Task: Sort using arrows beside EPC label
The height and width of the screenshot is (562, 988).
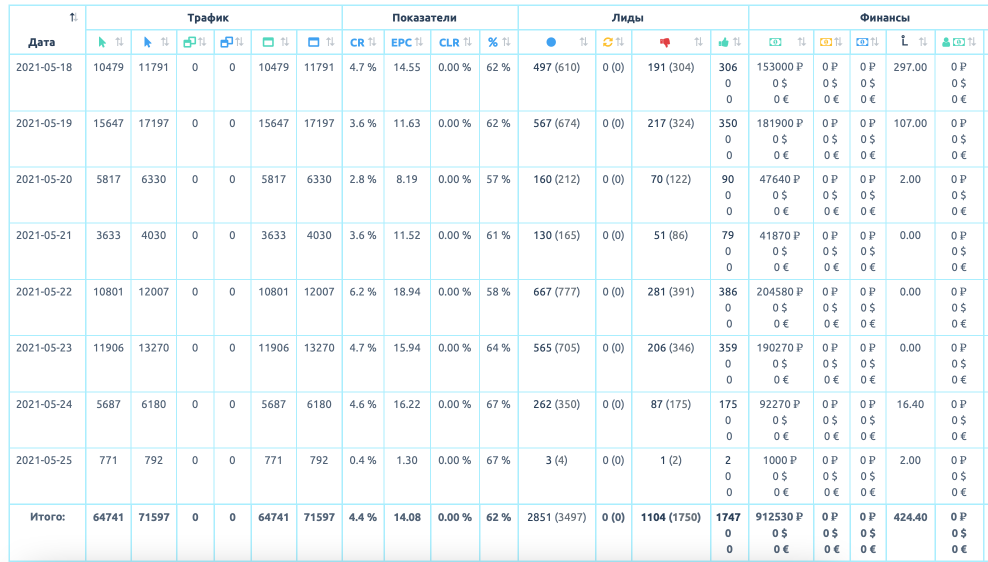Action: pos(419,42)
